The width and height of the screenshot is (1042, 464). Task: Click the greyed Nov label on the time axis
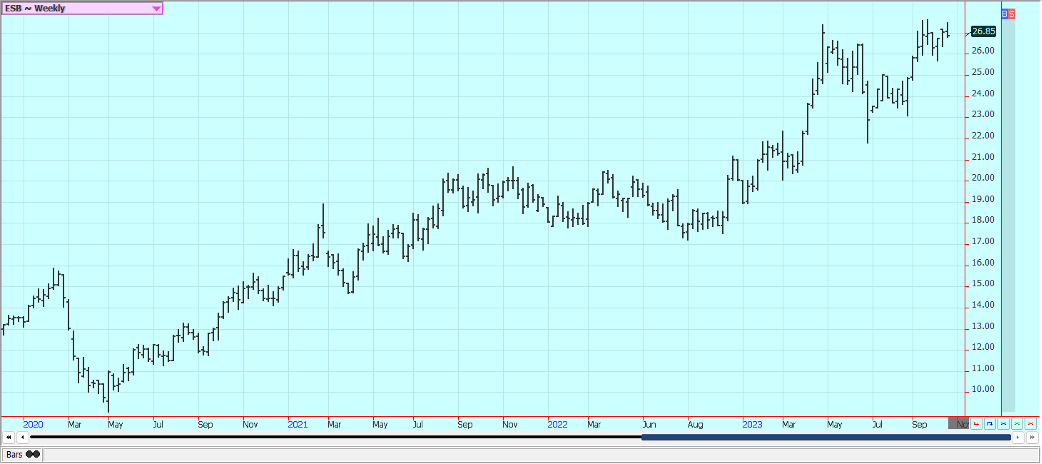coord(959,423)
